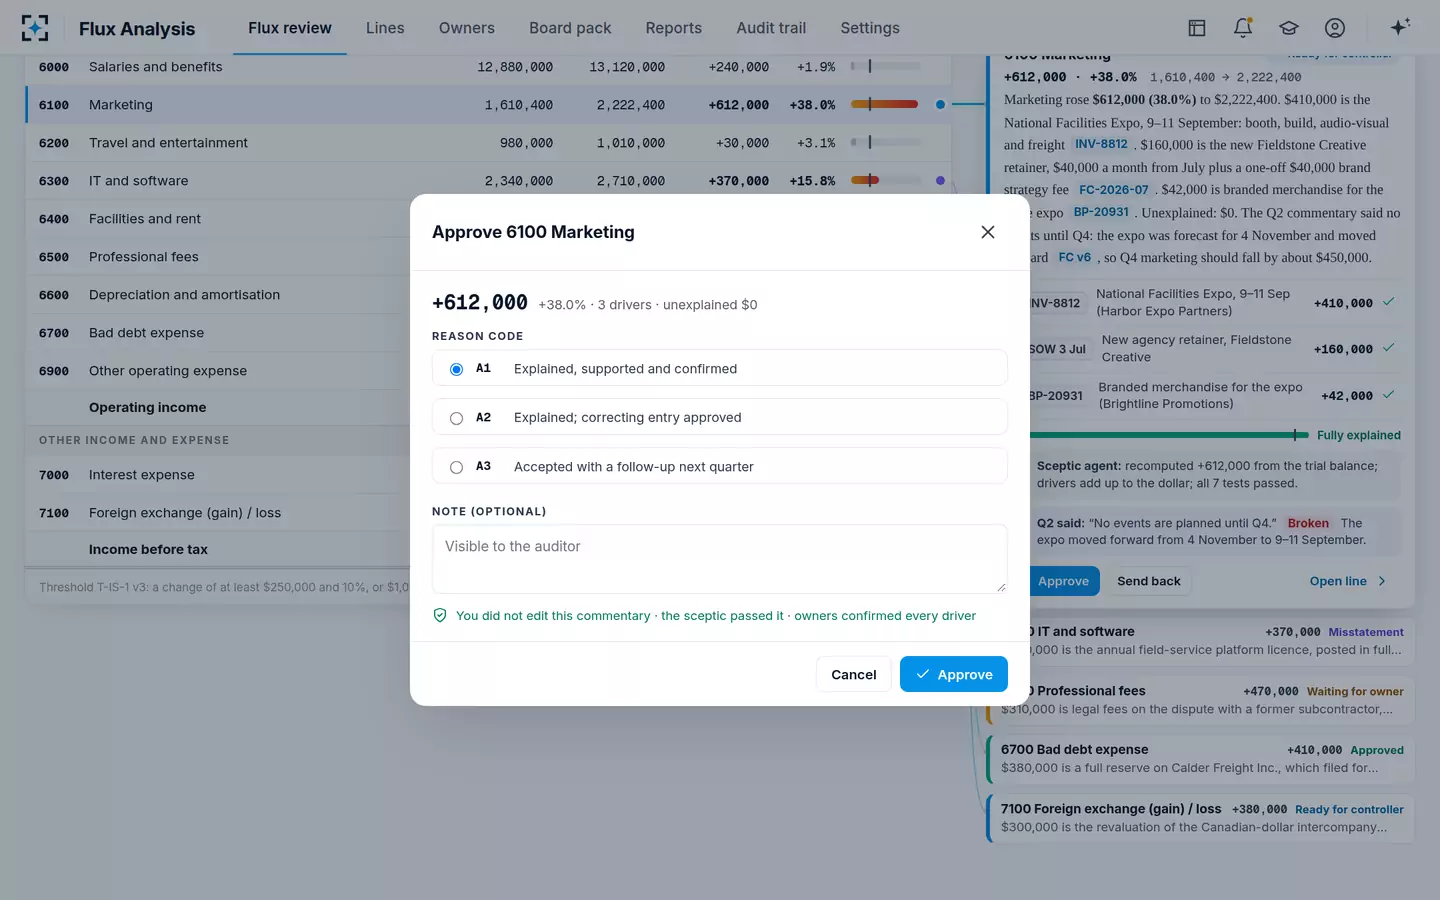Open the Settings tab
1440x900 pixels.
coord(870,28)
